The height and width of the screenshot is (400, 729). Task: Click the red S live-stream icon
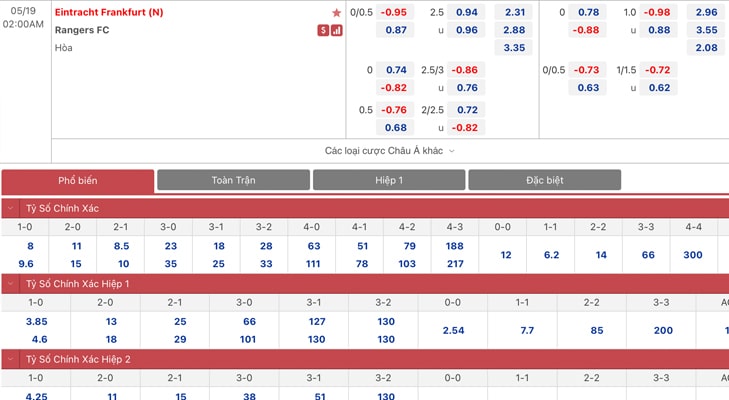point(323,30)
